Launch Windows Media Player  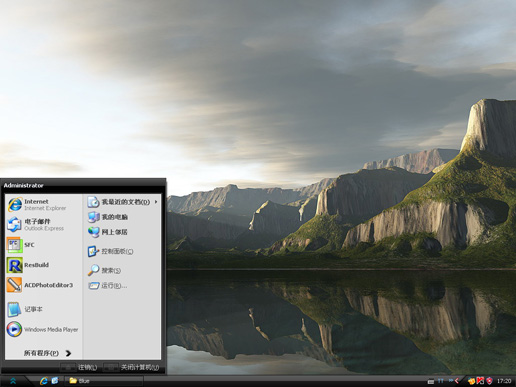pyautogui.click(x=43, y=329)
